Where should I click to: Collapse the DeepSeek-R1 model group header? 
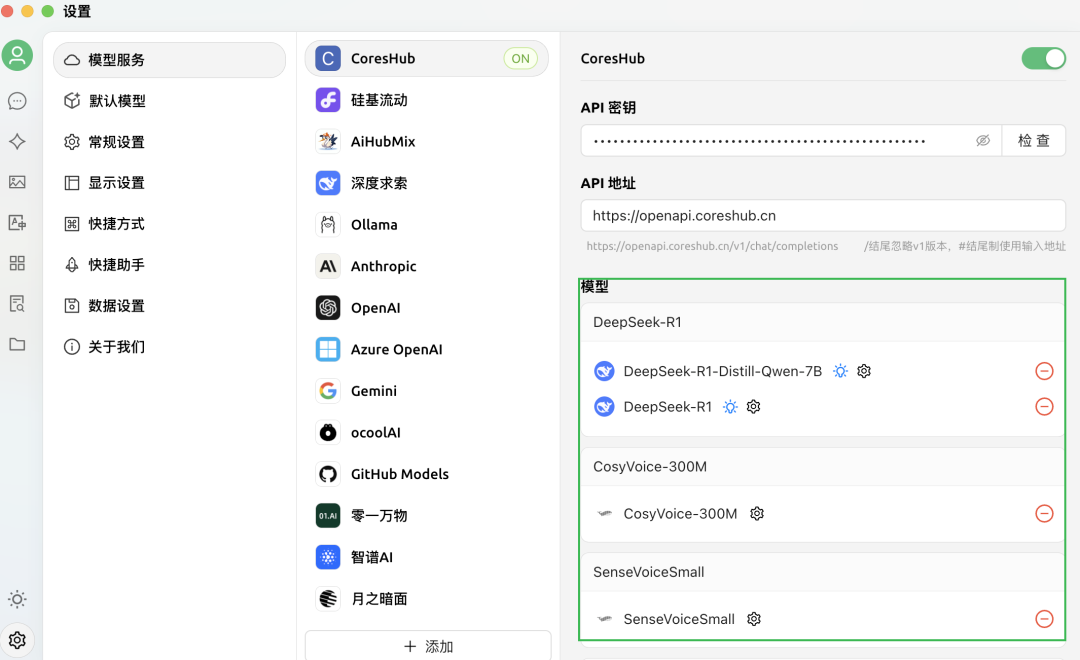tap(823, 322)
